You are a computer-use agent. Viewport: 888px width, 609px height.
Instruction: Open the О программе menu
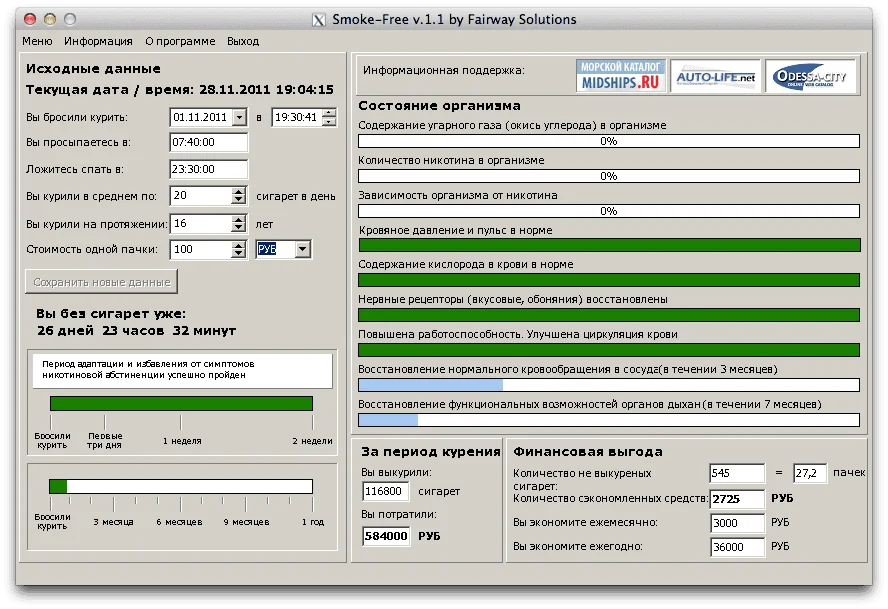180,41
